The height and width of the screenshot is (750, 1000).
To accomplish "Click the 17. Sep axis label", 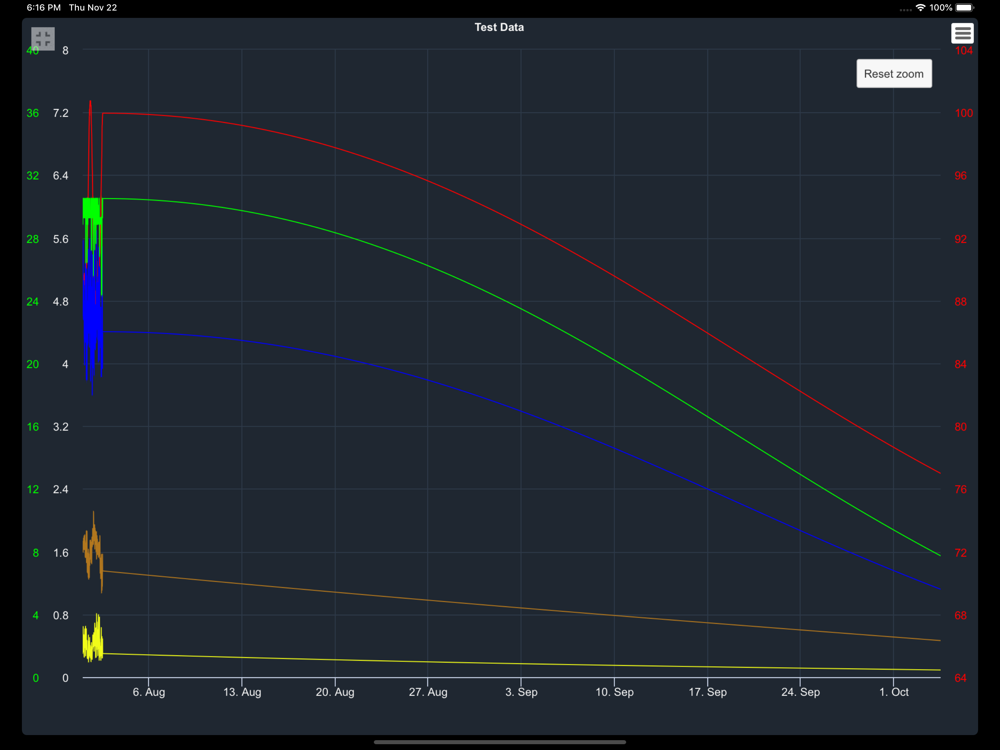I will [707, 692].
